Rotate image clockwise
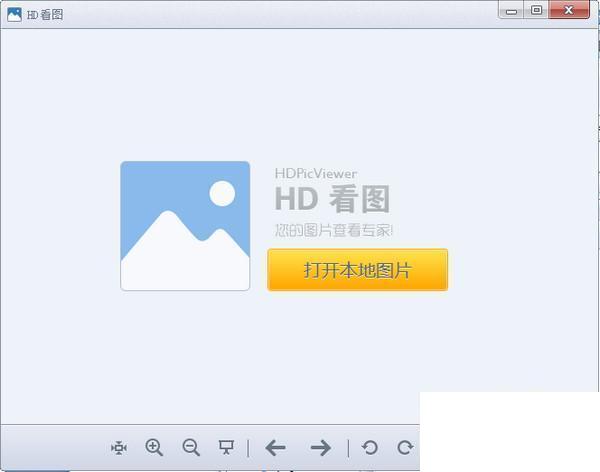The image size is (600, 472). coord(405,448)
